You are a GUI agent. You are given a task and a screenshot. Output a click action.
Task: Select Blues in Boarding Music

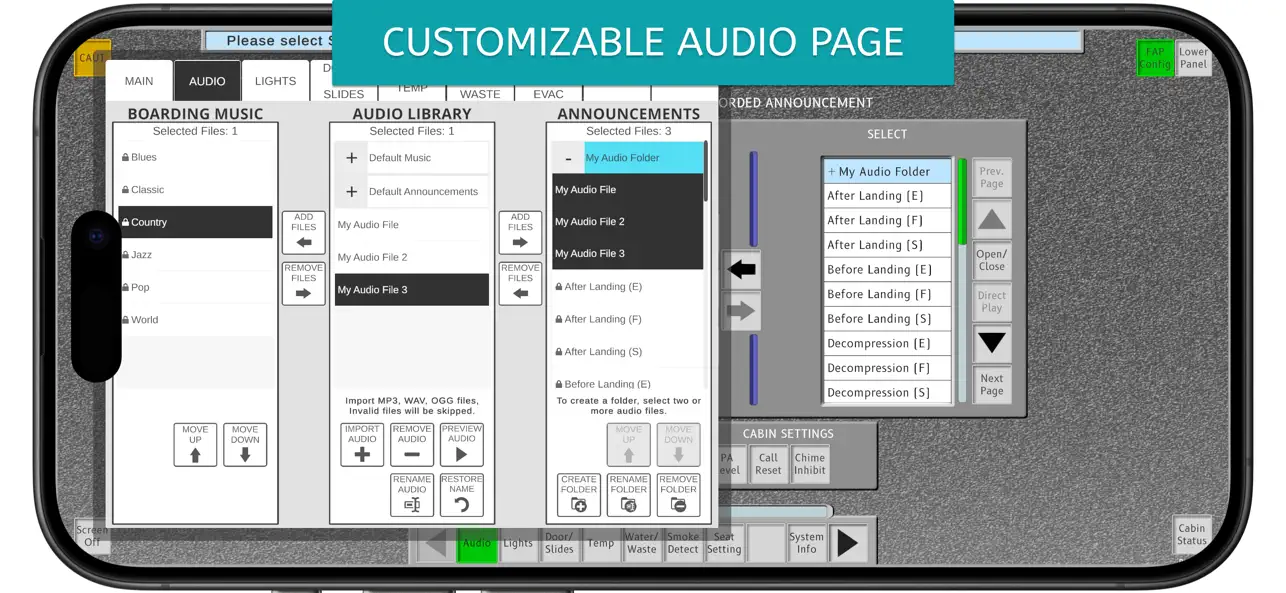click(x=195, y=157)
